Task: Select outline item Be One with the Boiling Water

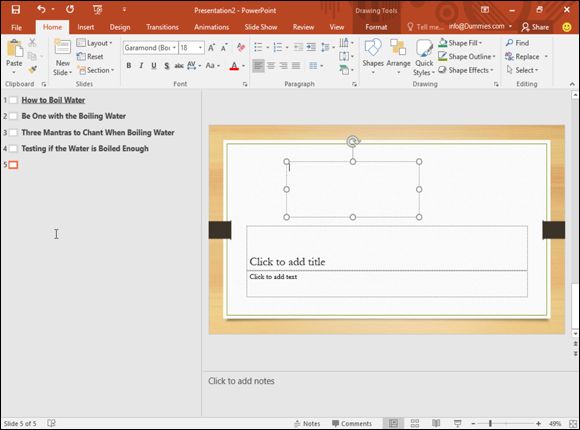Action: click(x=74, y=116)
